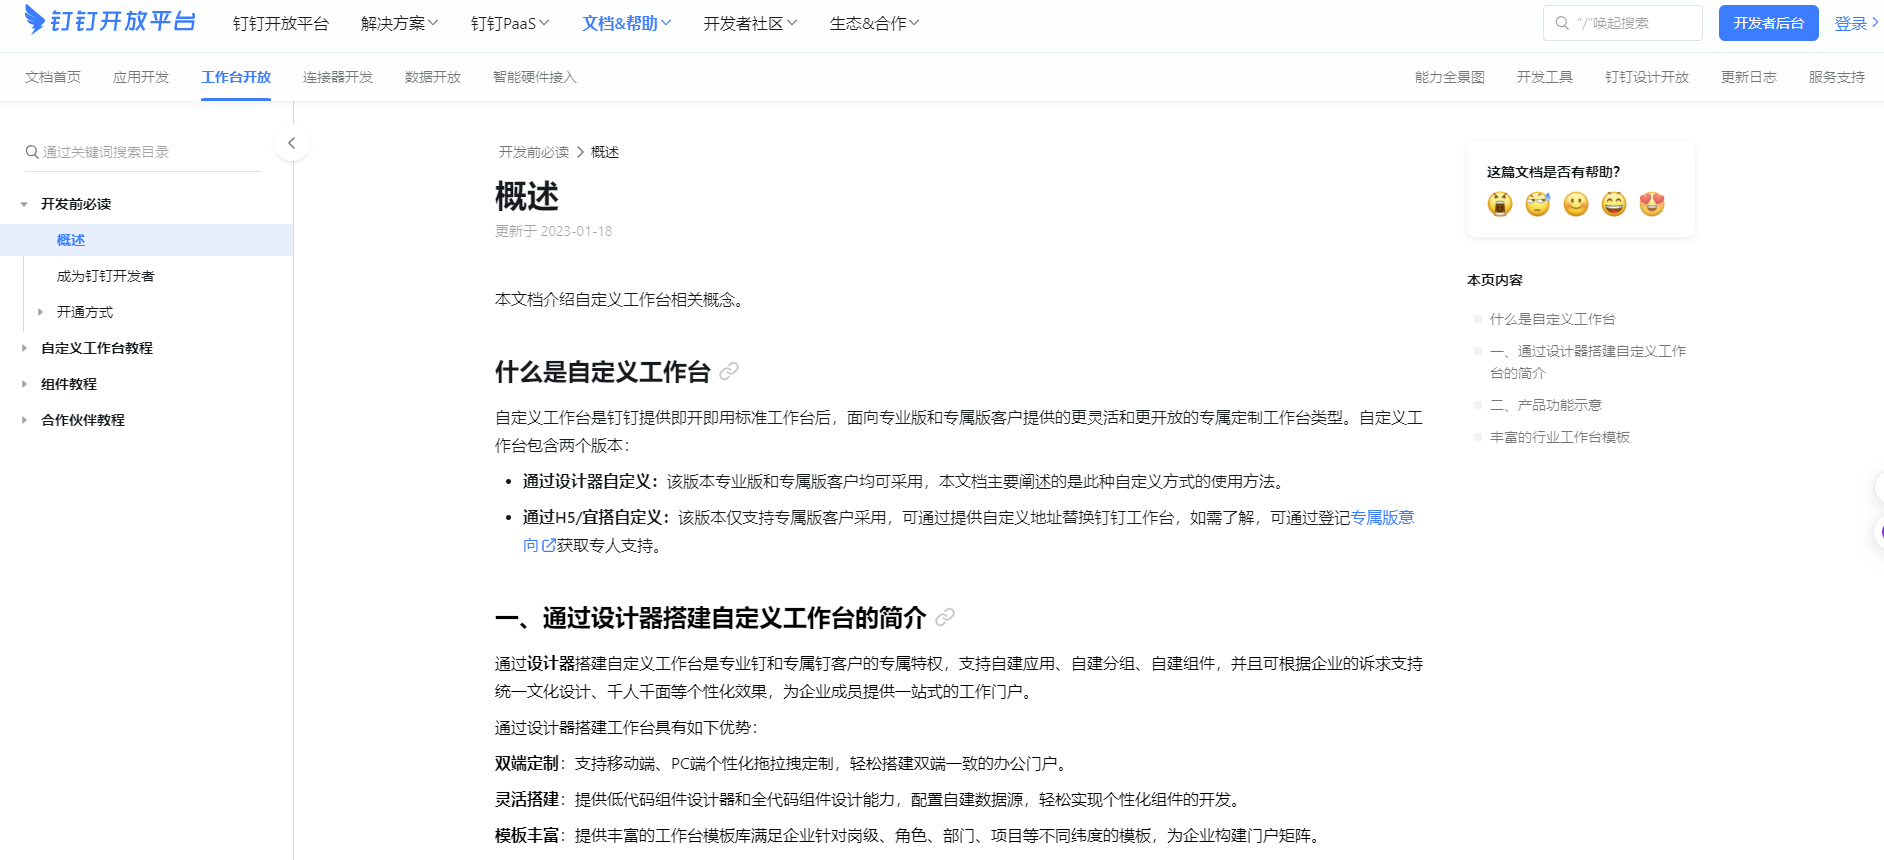Open the 连接器开发 tab
The width and height of the screenshot is (1884, 860).
coord(338,77)
